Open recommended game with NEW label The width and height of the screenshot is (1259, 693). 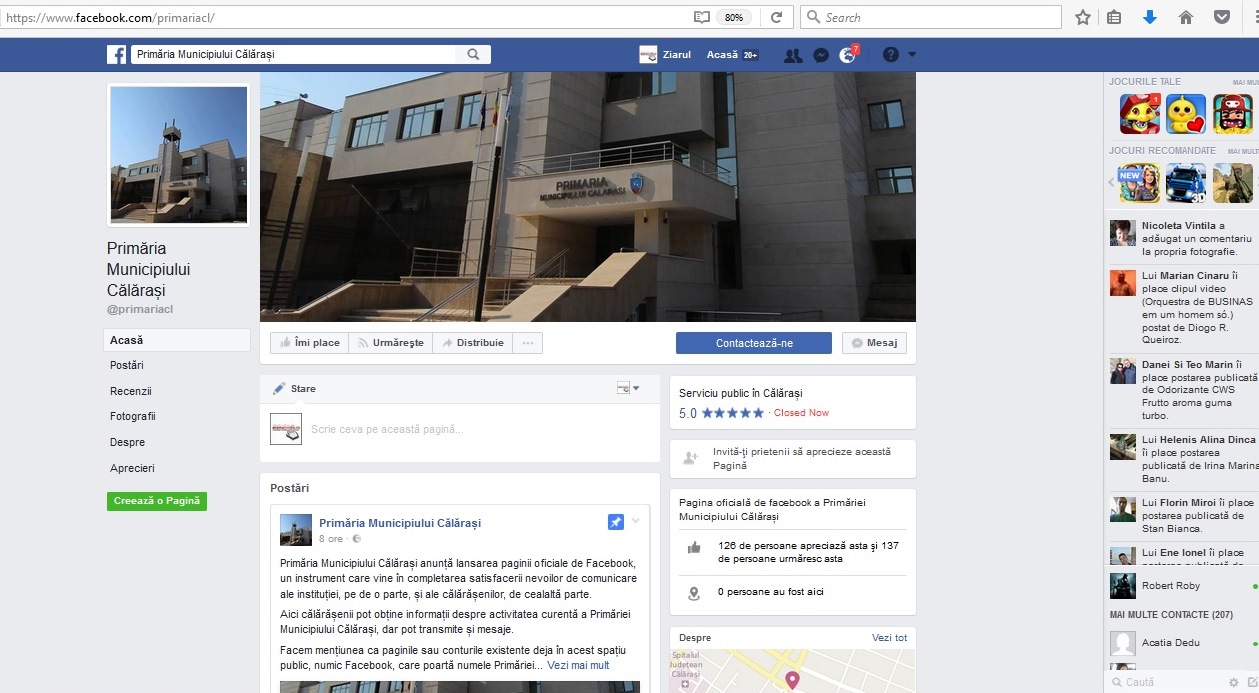point(1139,183)
